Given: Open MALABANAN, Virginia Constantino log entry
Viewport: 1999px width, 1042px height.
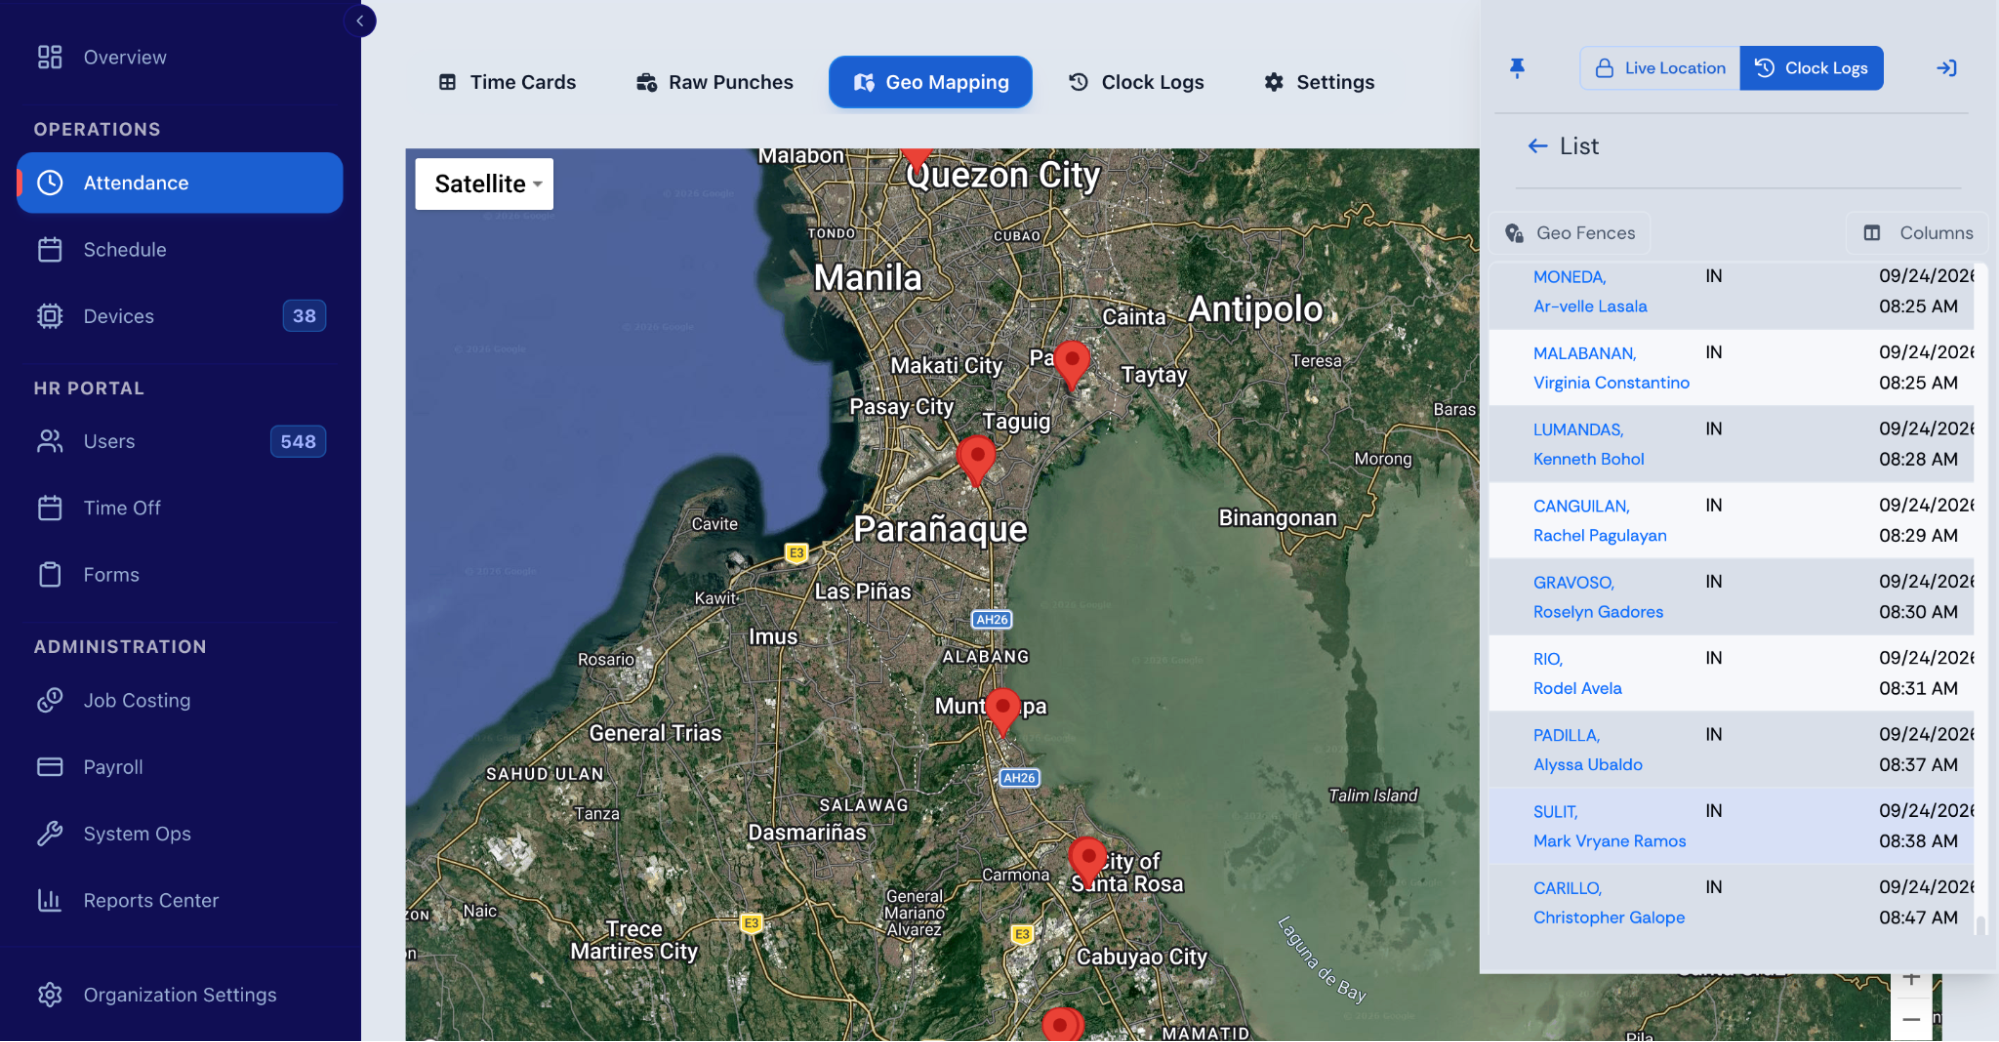Looking at the screenshot, I should 1731,368.
